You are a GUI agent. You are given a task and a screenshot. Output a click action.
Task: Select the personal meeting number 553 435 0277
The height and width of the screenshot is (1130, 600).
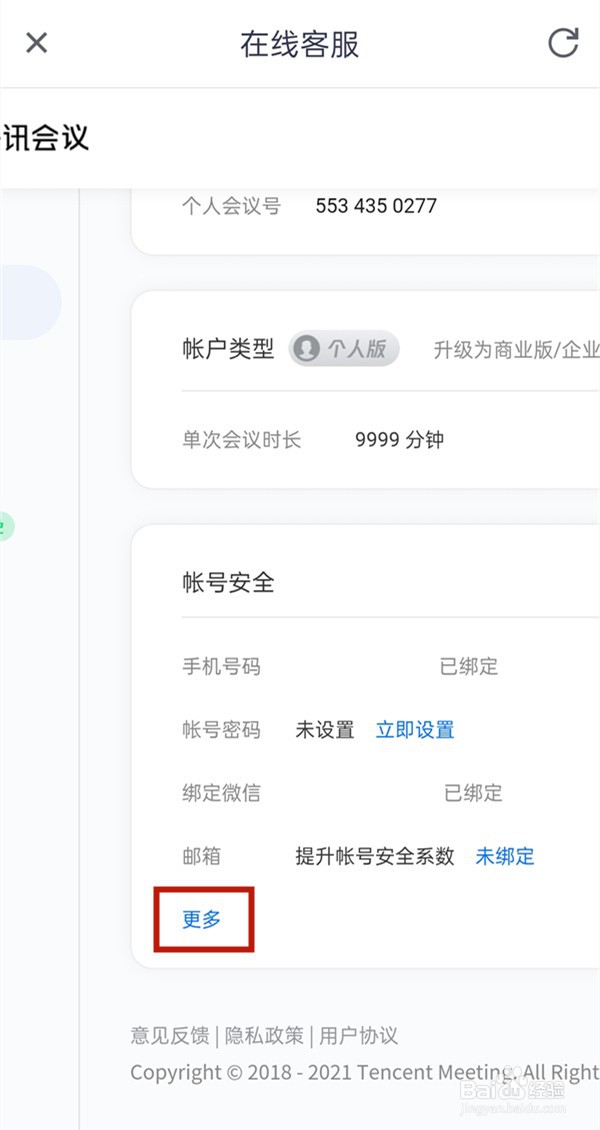coord(376,206)
